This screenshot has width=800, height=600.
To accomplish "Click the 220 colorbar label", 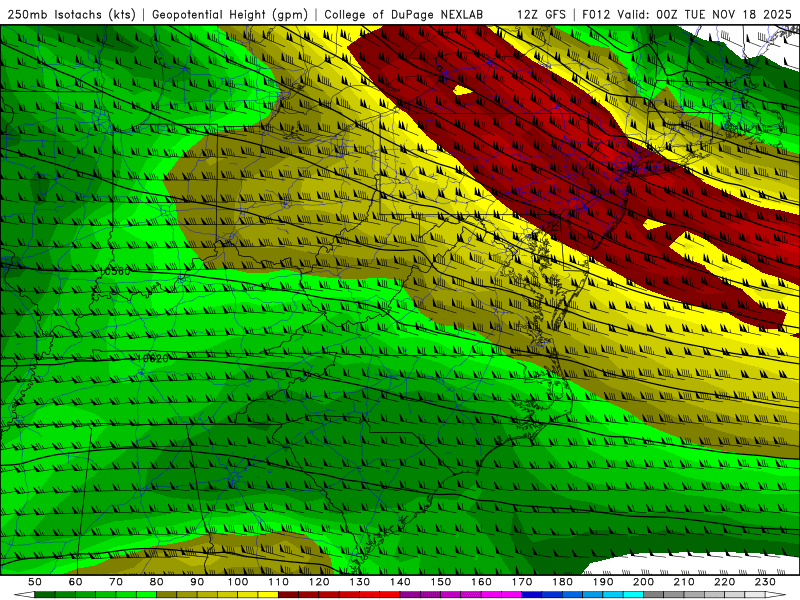I will coord(725,582).
